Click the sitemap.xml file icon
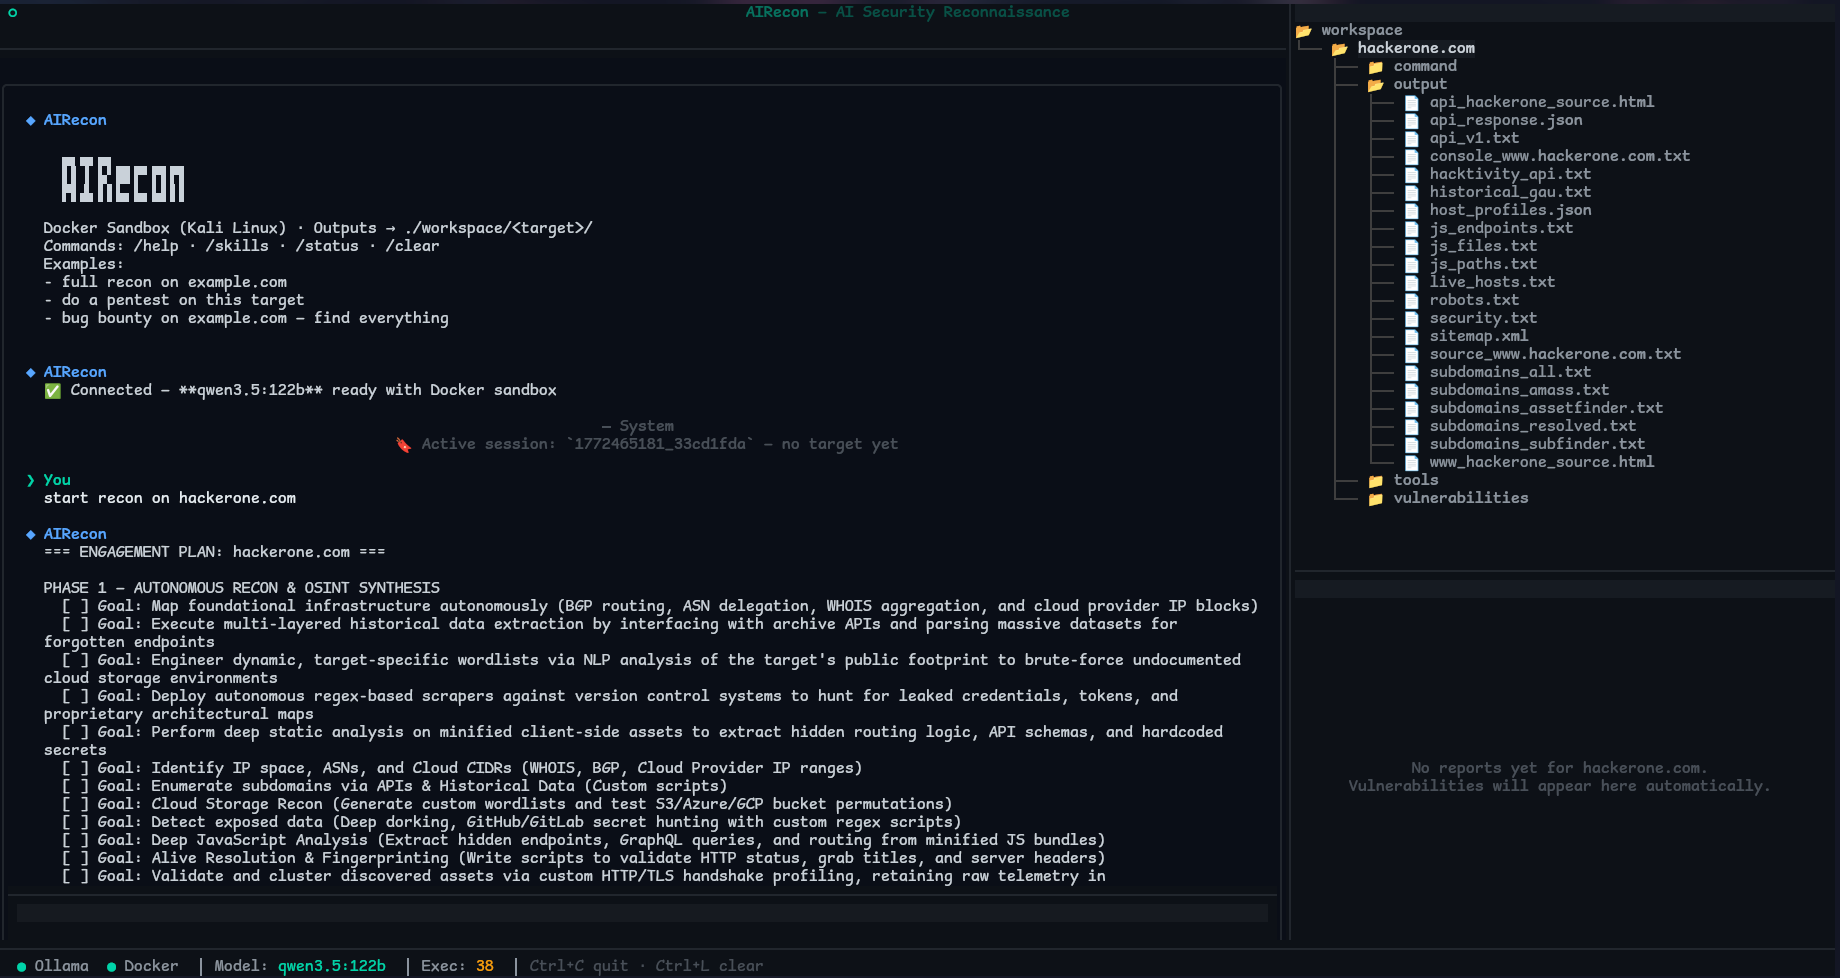The height and width of the screenshot is (978, 1840). (x=1412, y=336)
